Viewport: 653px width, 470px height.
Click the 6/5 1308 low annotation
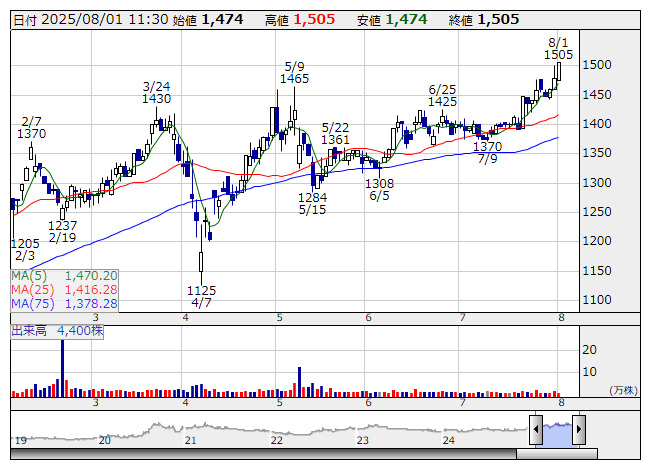(379, 189)
